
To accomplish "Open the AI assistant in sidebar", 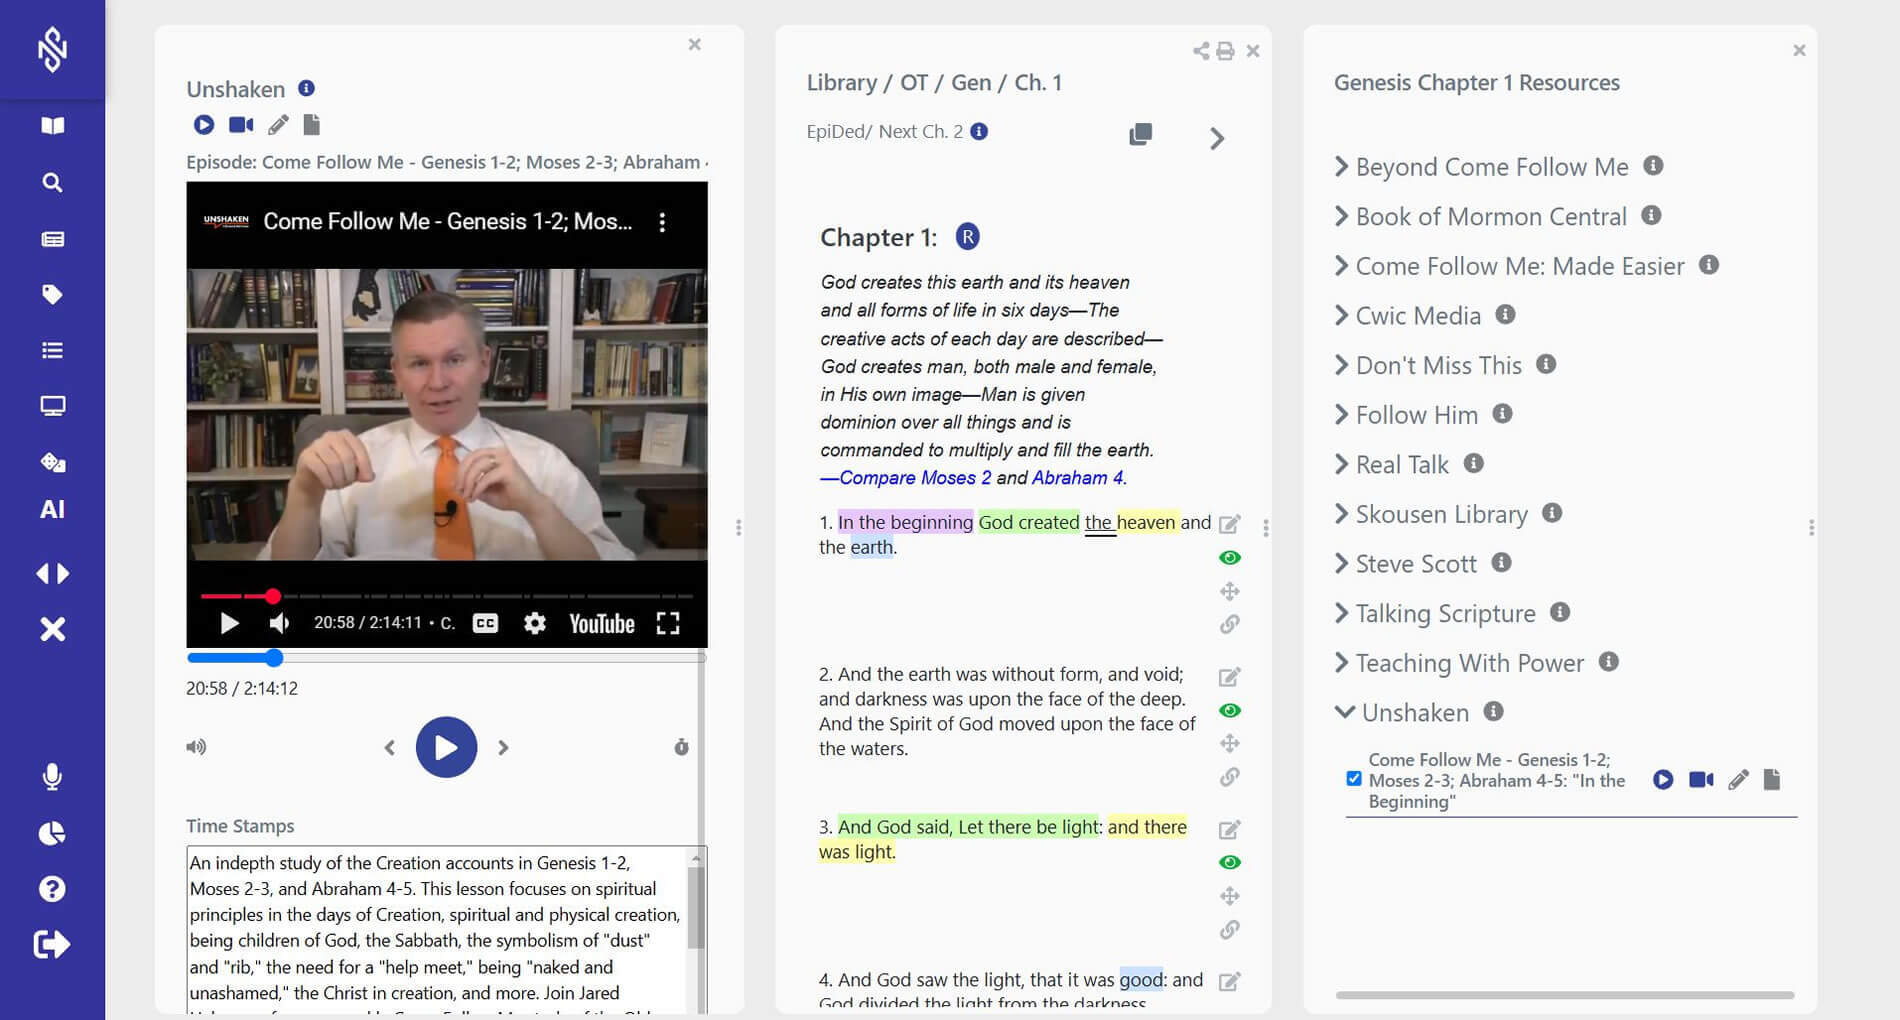I will point(52,510).
